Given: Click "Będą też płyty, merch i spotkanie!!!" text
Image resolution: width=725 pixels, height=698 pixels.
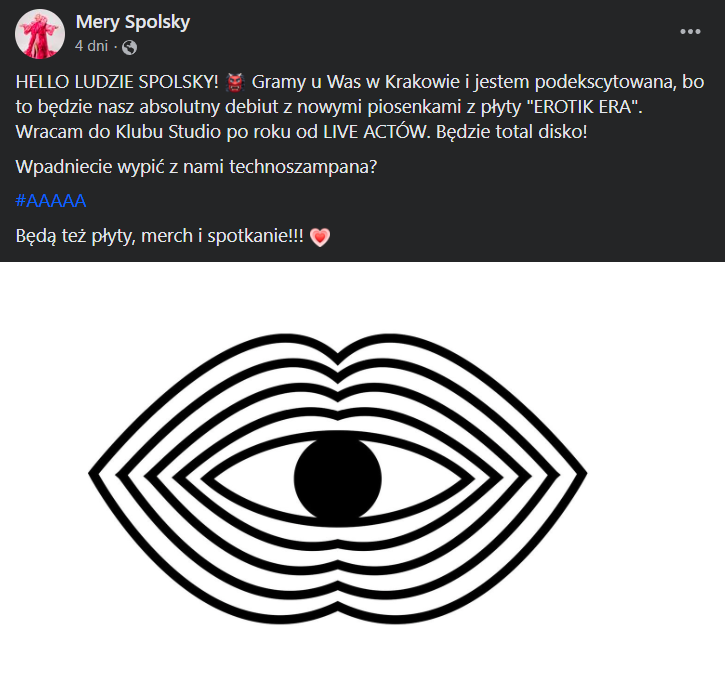Looking at the screenshot, I should click(160, 237).
